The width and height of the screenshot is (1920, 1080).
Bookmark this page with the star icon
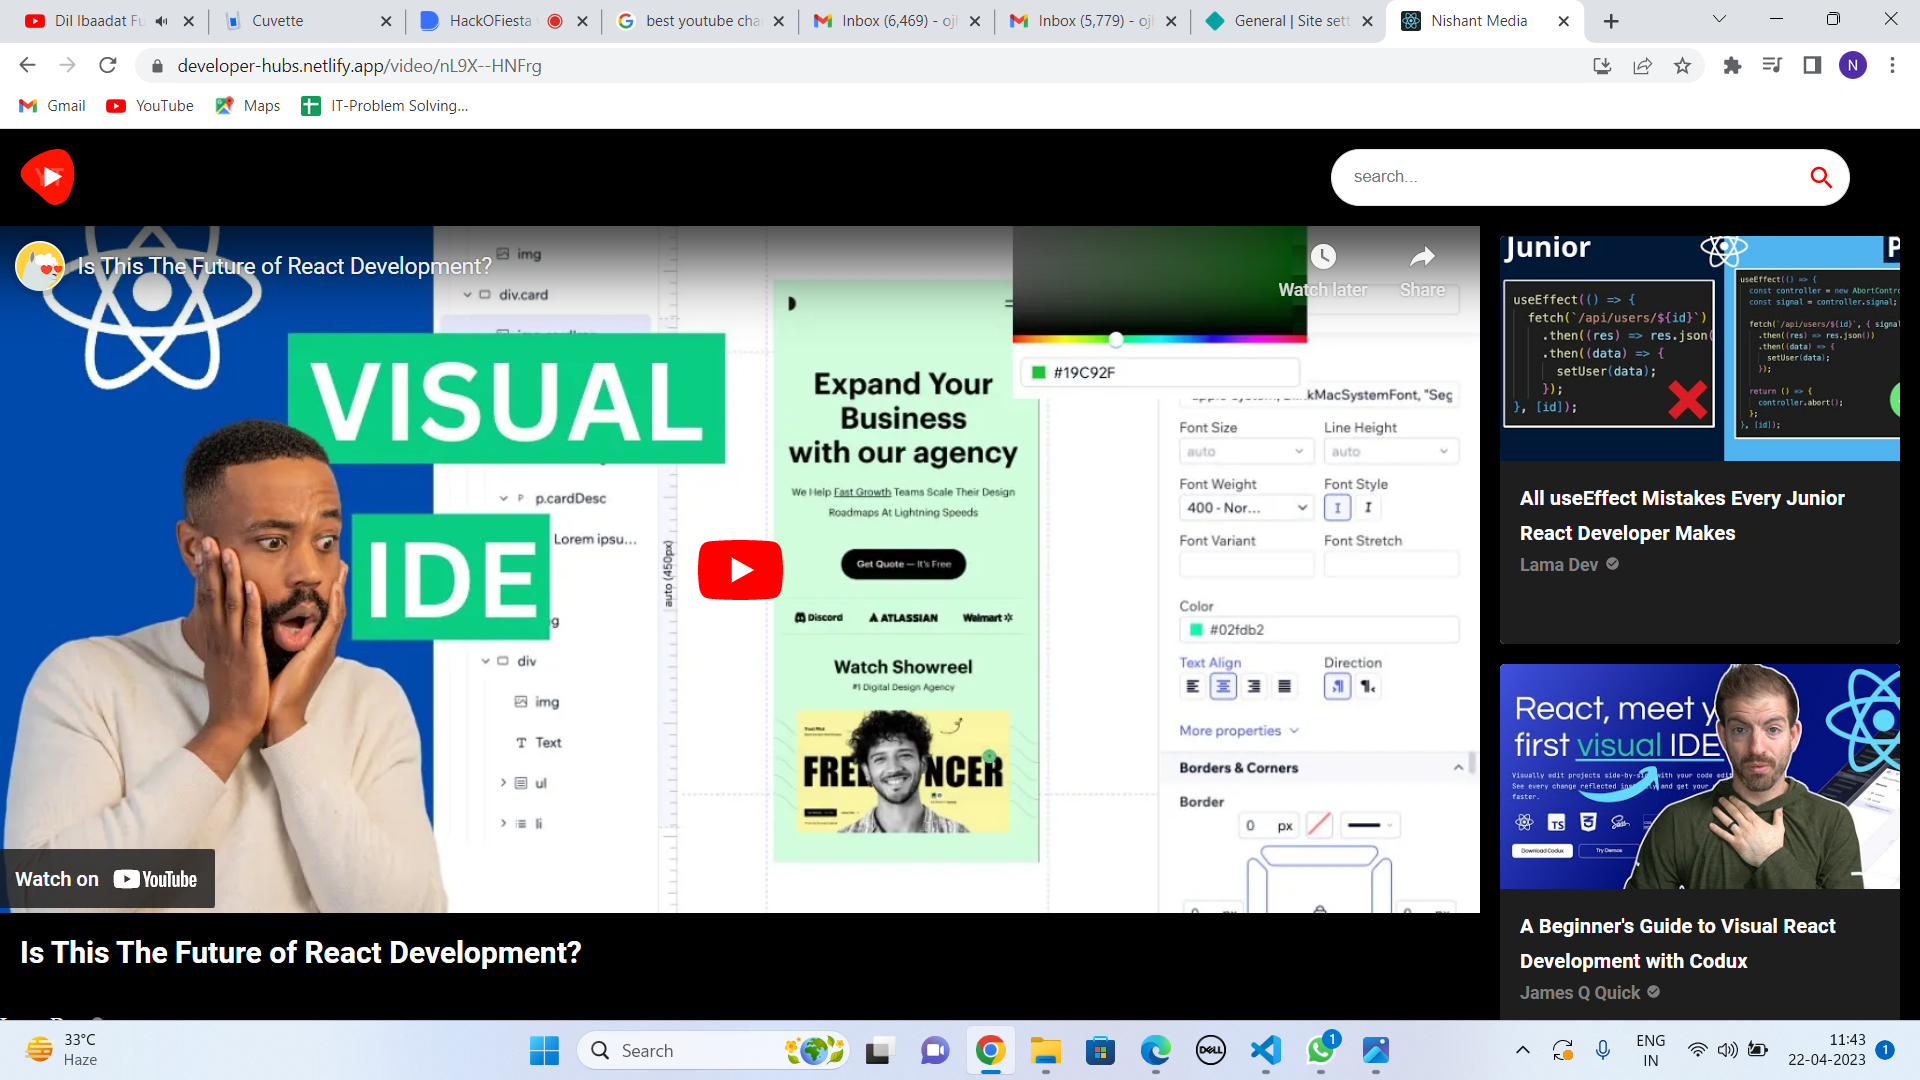coord(1682,66)
